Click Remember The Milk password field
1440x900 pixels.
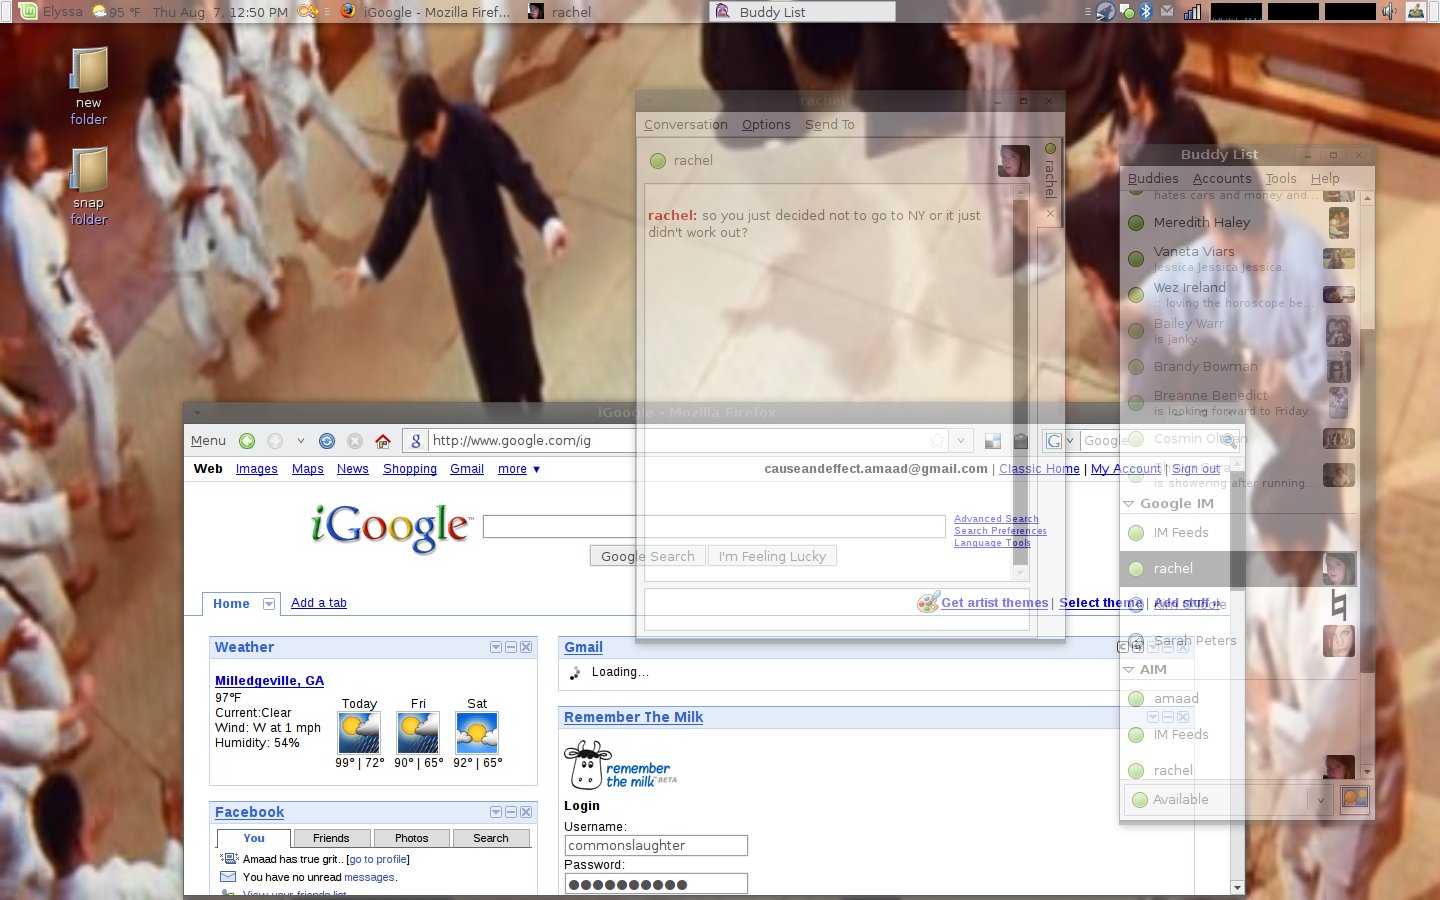pyautogui.click(x=656, y=884)
